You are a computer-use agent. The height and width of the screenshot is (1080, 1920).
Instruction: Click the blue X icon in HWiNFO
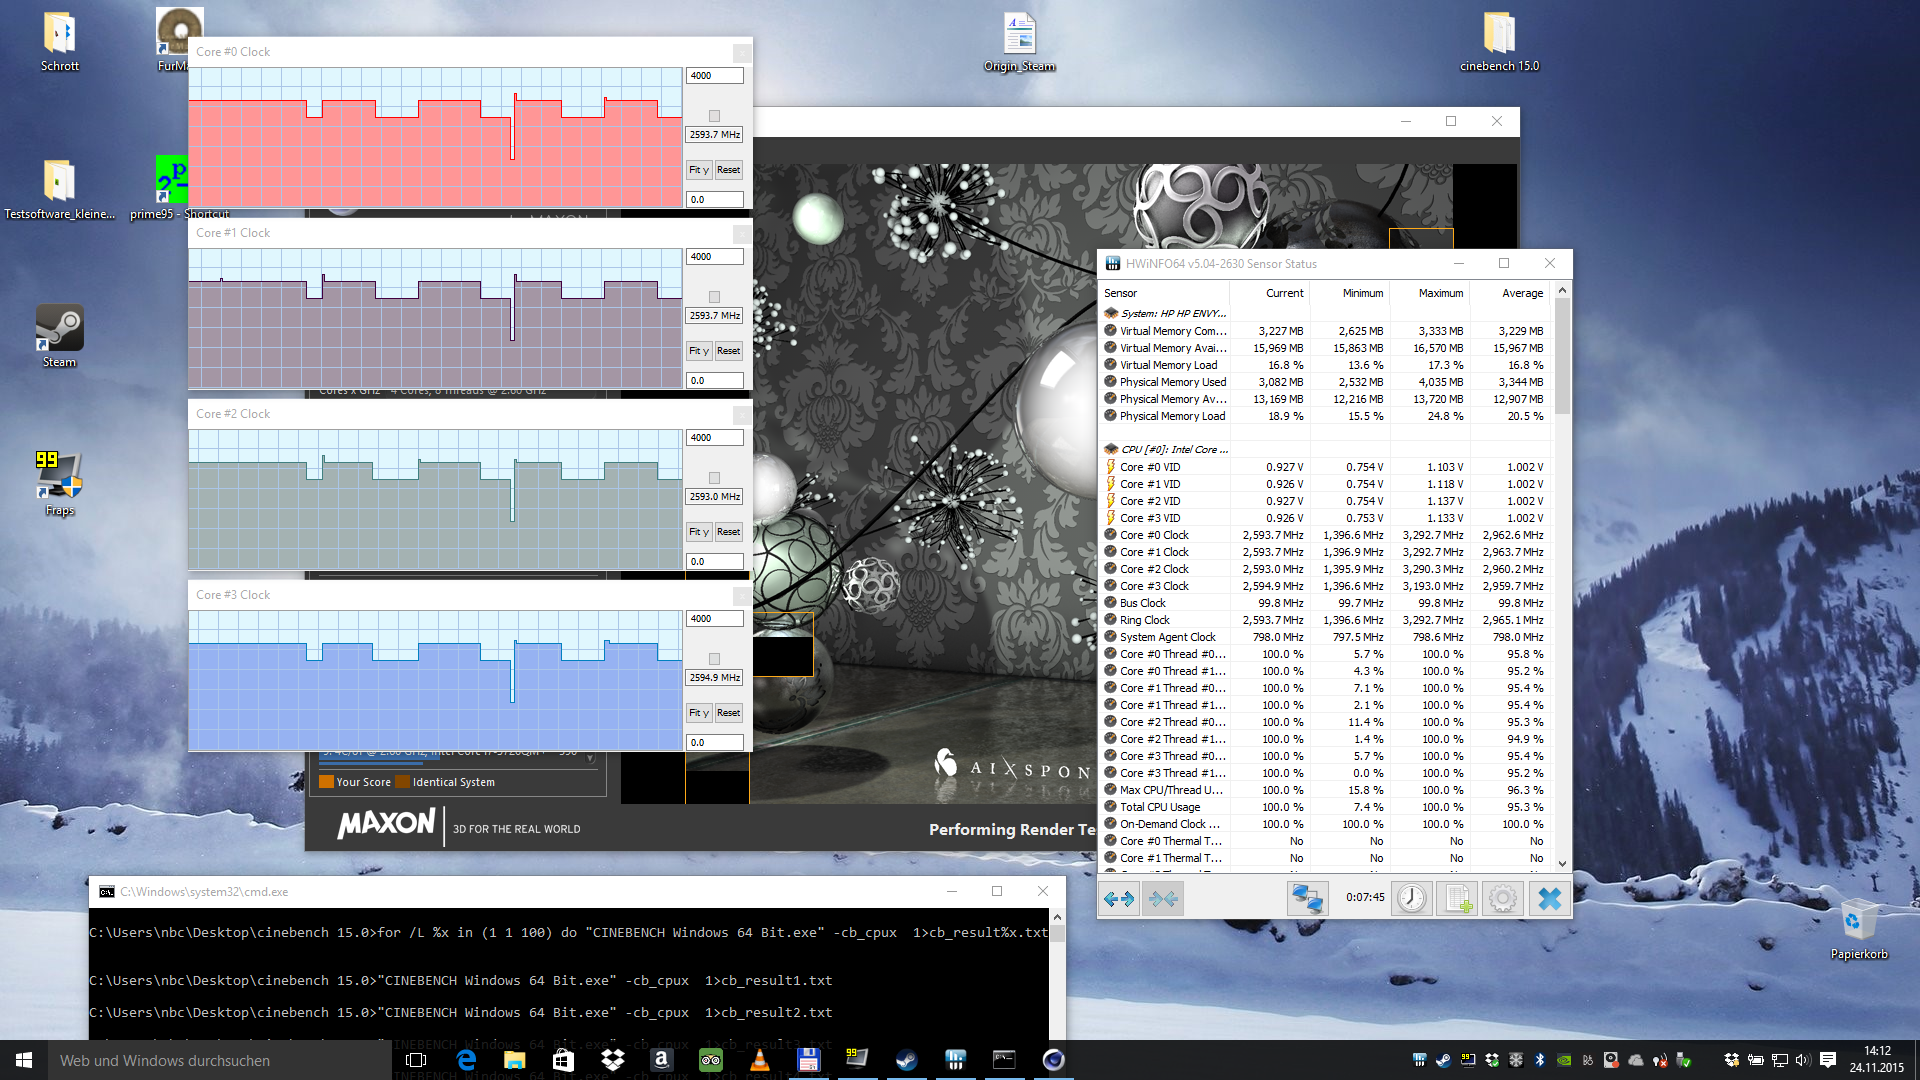pos(1549,899)
